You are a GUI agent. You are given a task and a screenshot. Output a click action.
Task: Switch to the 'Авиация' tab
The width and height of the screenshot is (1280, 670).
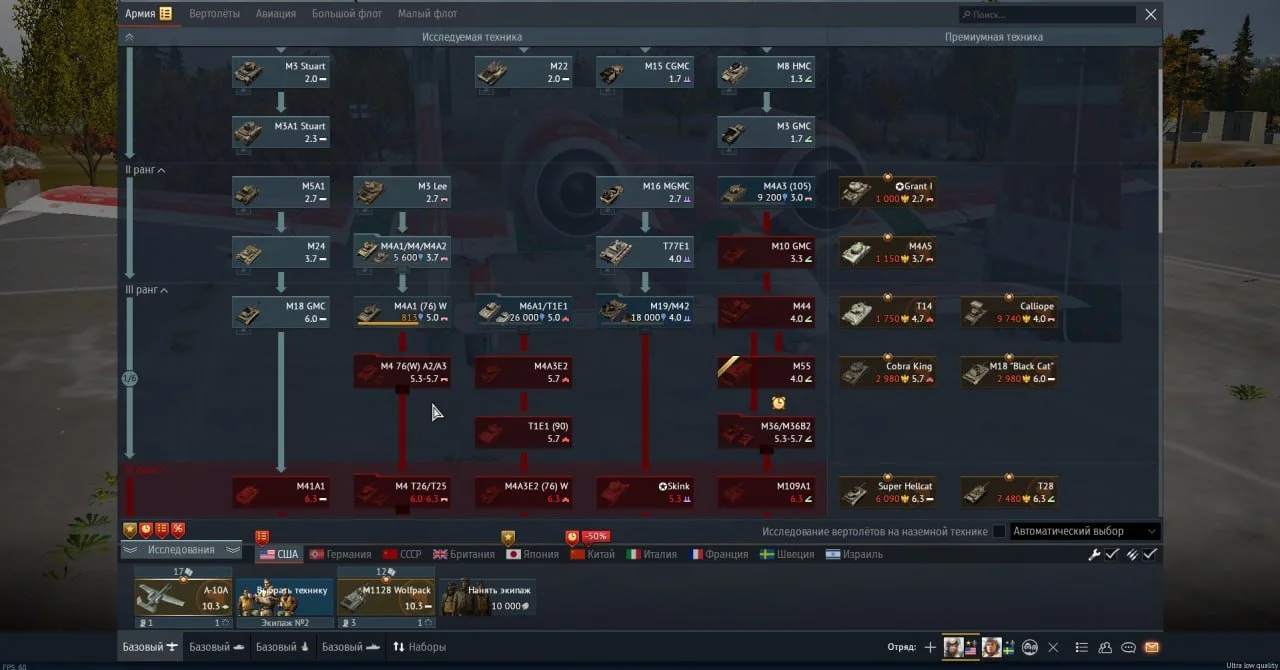[x=275, y=14]
